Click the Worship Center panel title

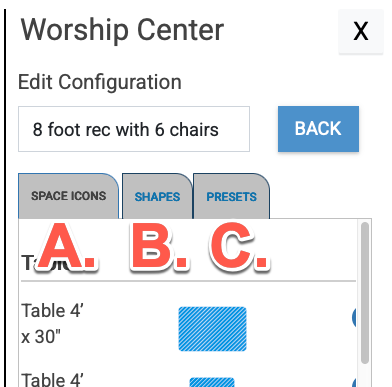pos(122,31)
